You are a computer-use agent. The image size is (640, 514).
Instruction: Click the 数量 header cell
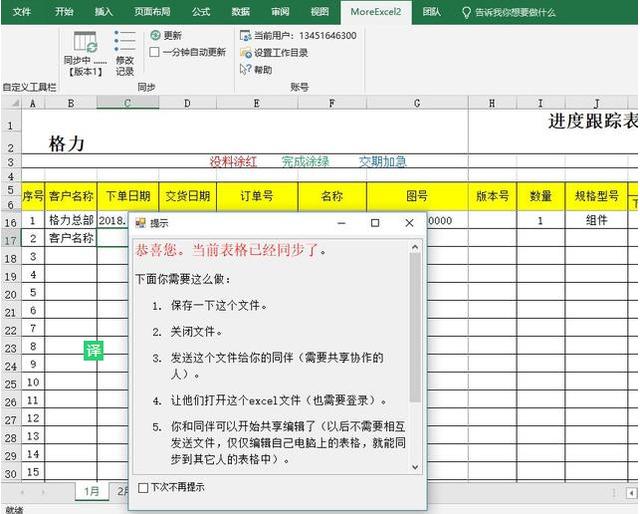pyautogui.click(x=541, y=196)
